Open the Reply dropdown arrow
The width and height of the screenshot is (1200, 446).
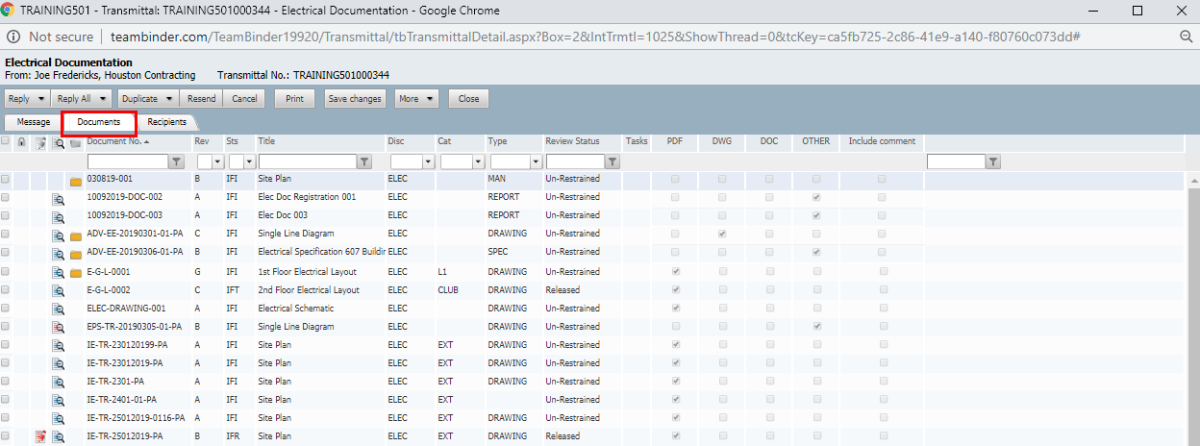coord(41,99)
